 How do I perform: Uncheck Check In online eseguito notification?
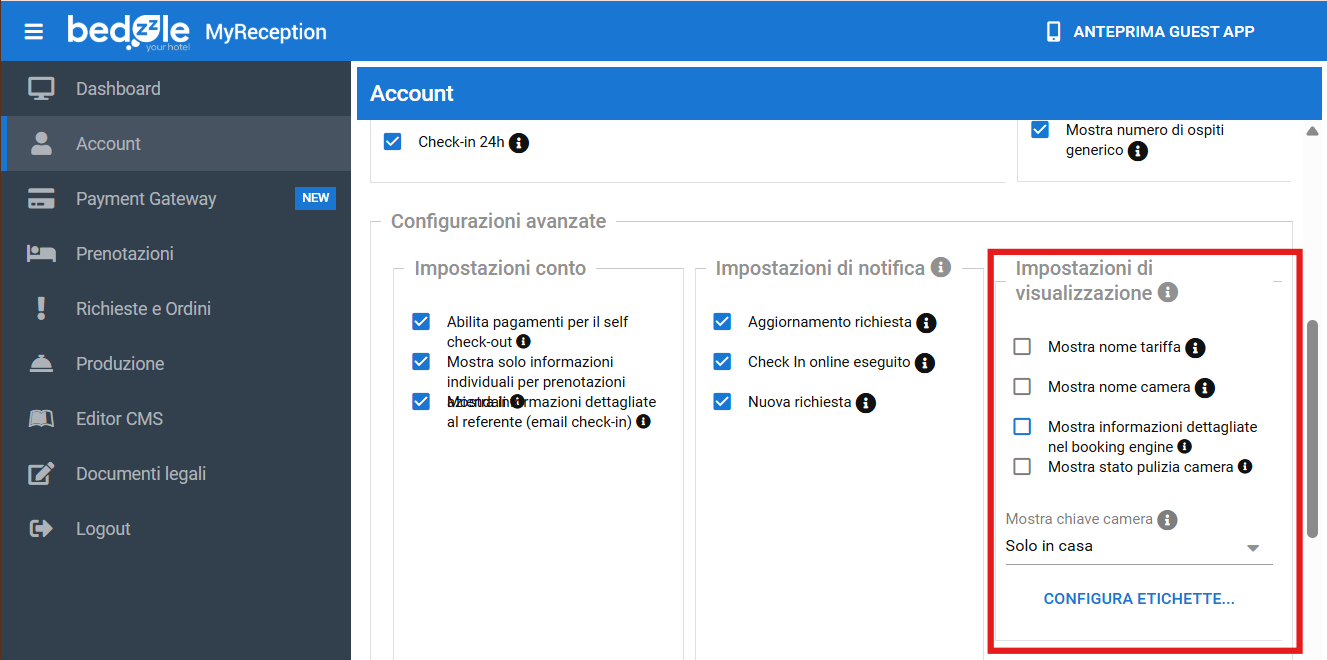click(722, 362)
